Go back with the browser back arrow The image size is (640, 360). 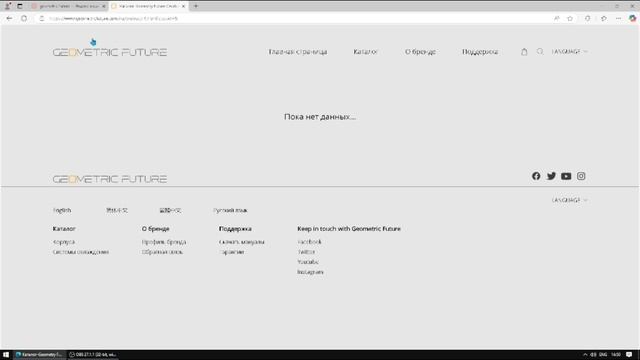[x=9, y=18]
